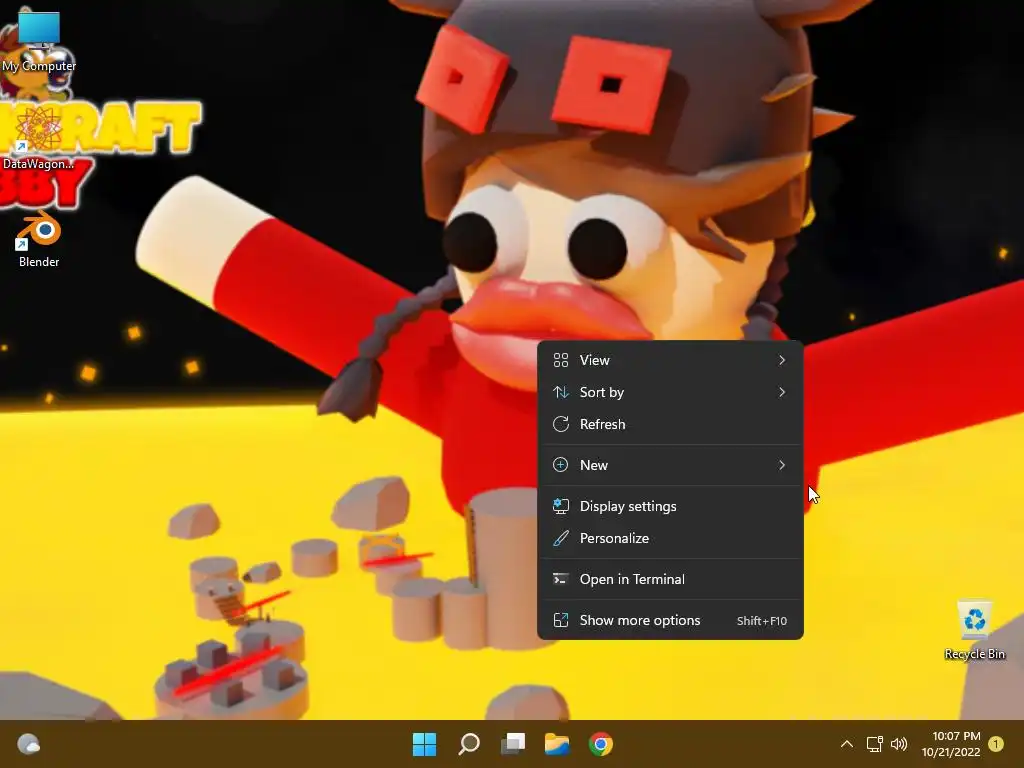Image resolution: width=1024 pixels, height=768 pixels.
Task: Choose Show more options
Action: coord(670,620)
